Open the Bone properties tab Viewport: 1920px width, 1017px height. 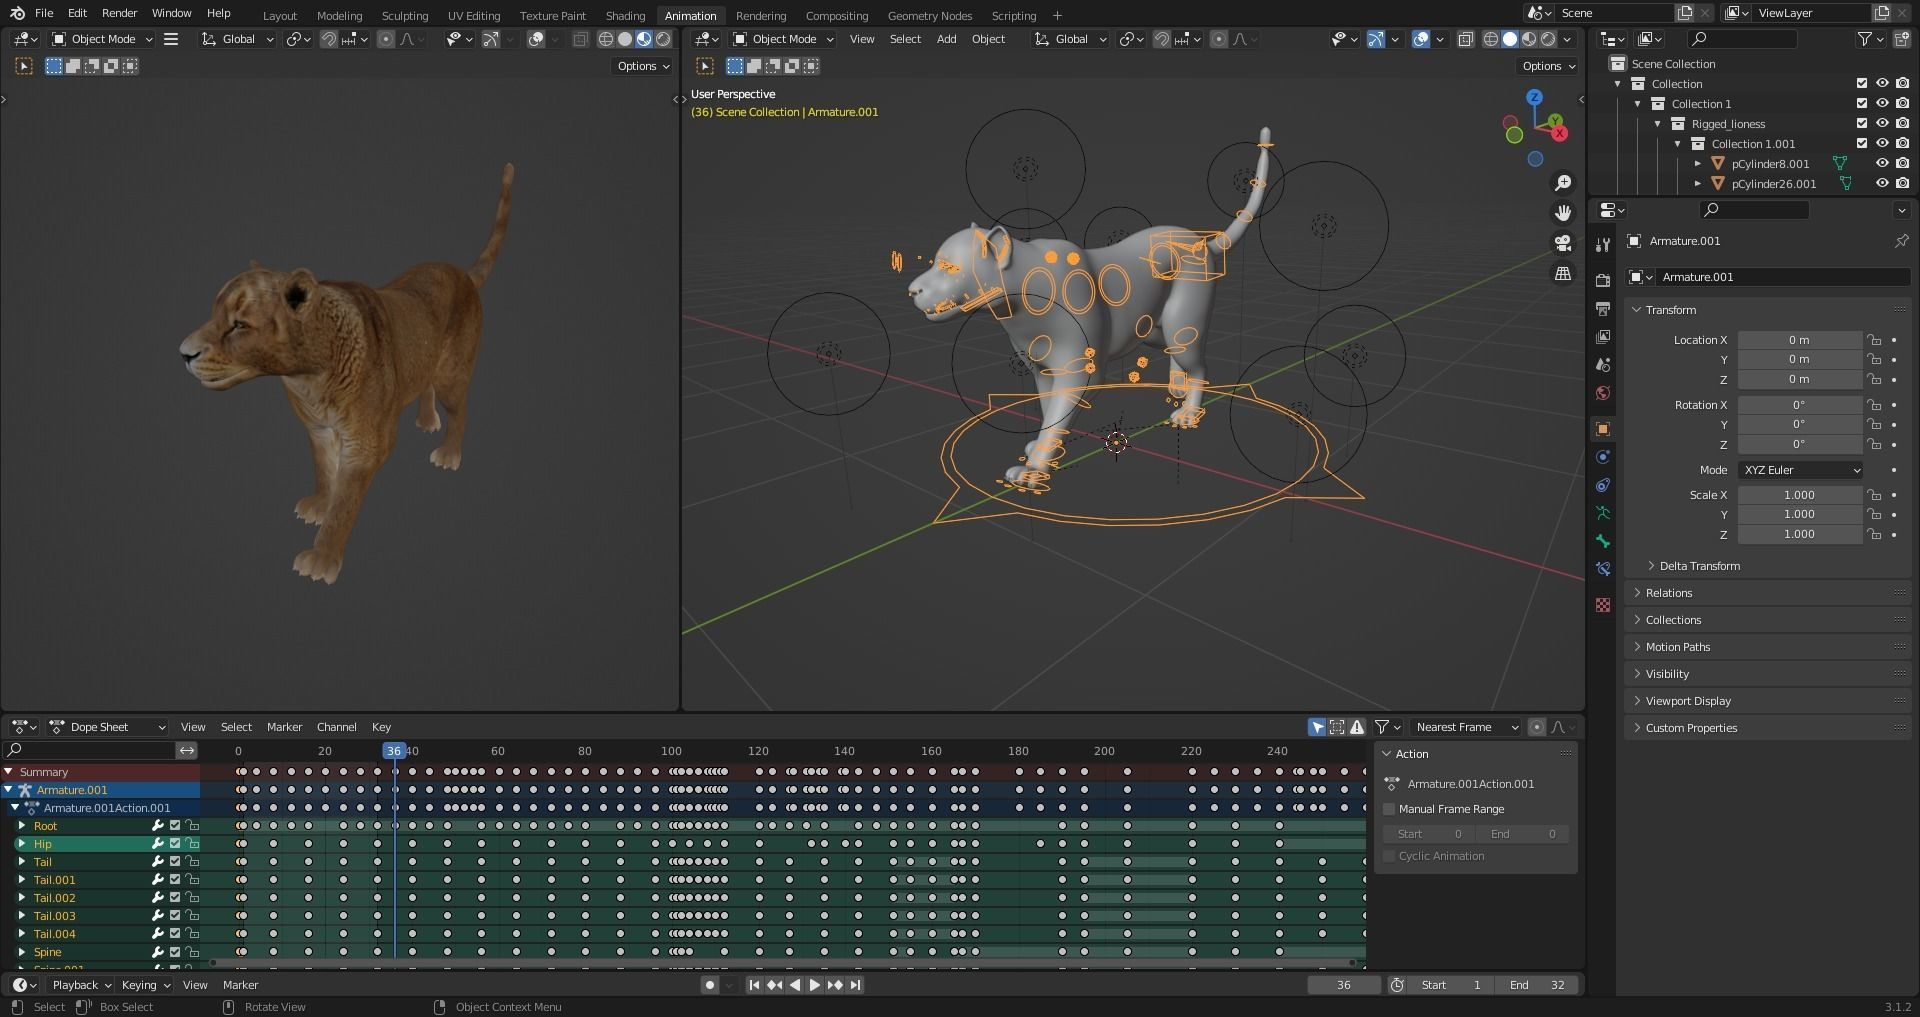click(1603, 541)
